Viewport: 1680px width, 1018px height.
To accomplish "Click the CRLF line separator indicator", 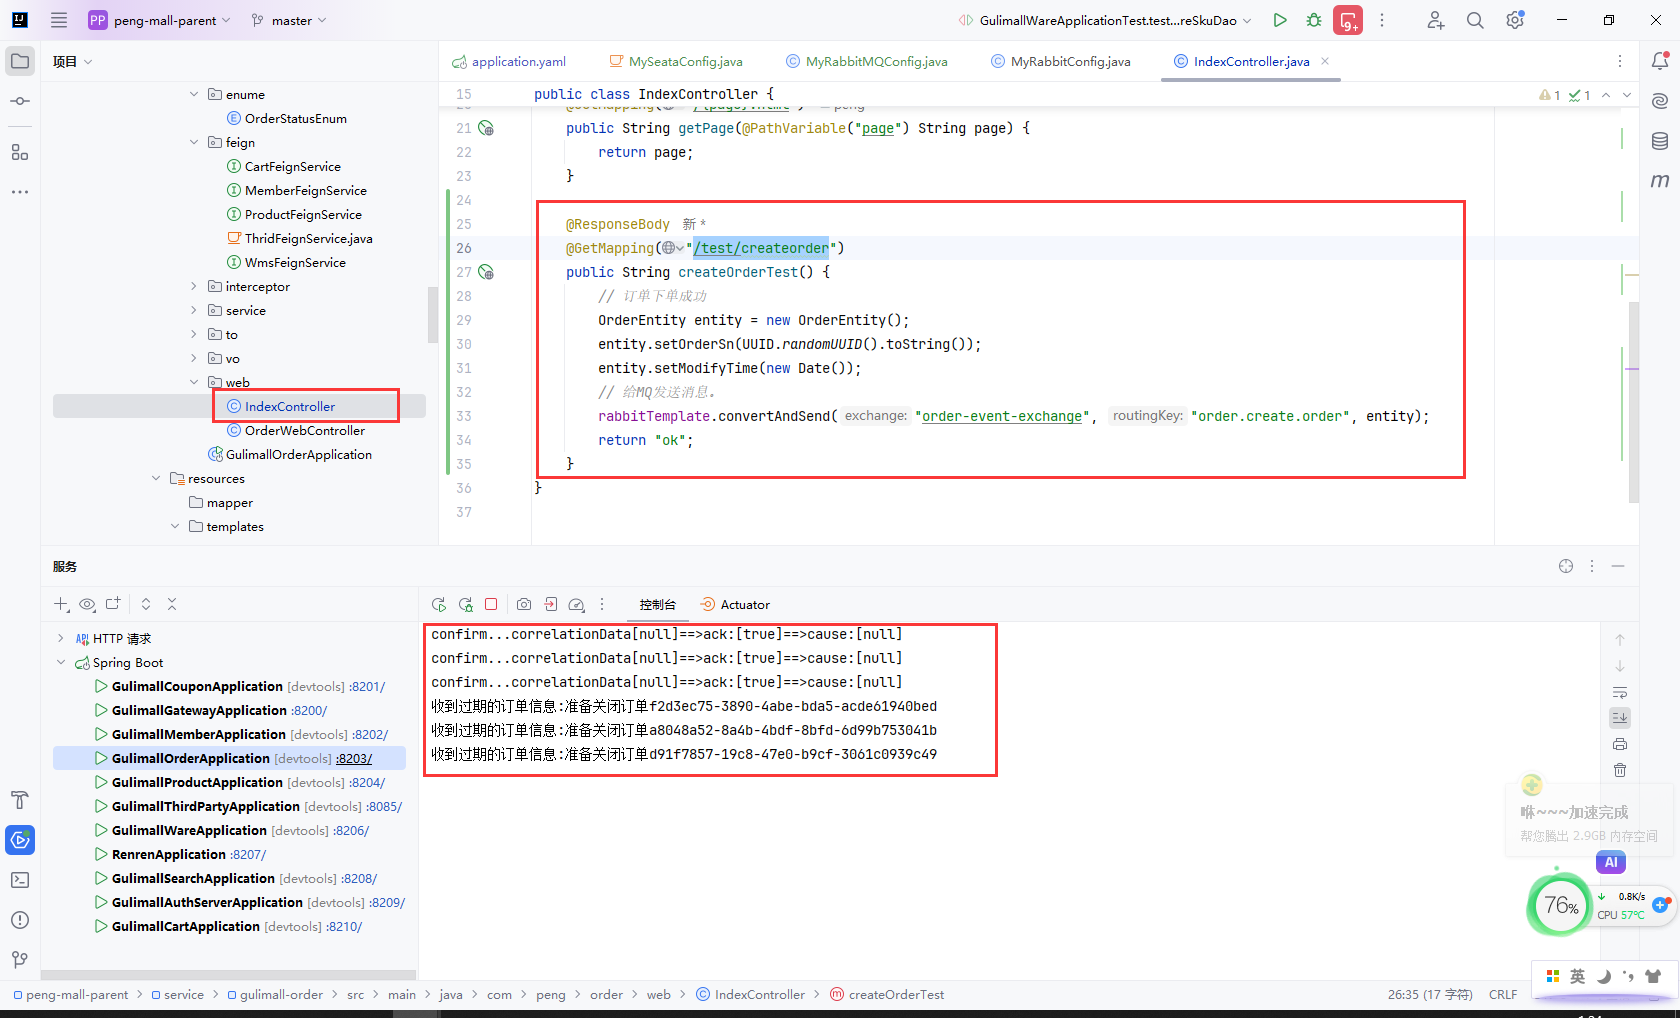I will 1503,994.
